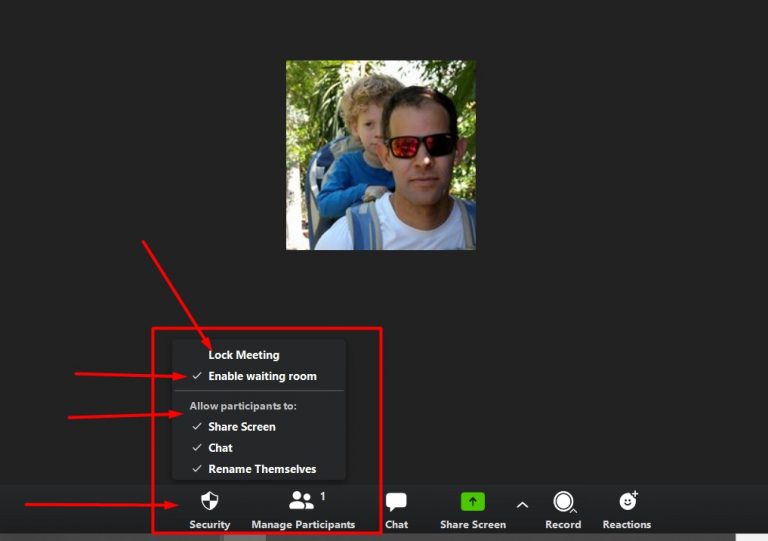Click the 'Allow participants to:' heading

point(243,406)
